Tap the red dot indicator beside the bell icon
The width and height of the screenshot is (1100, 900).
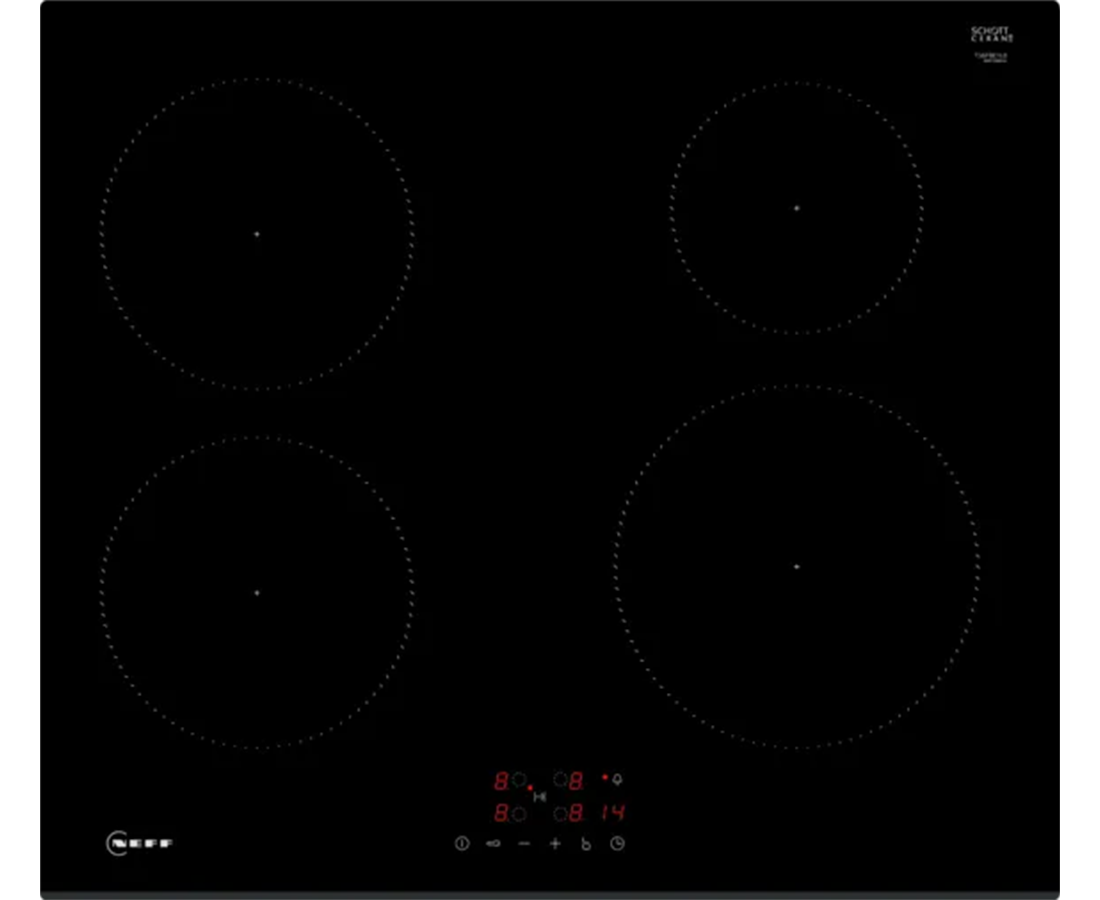[605, 777]
